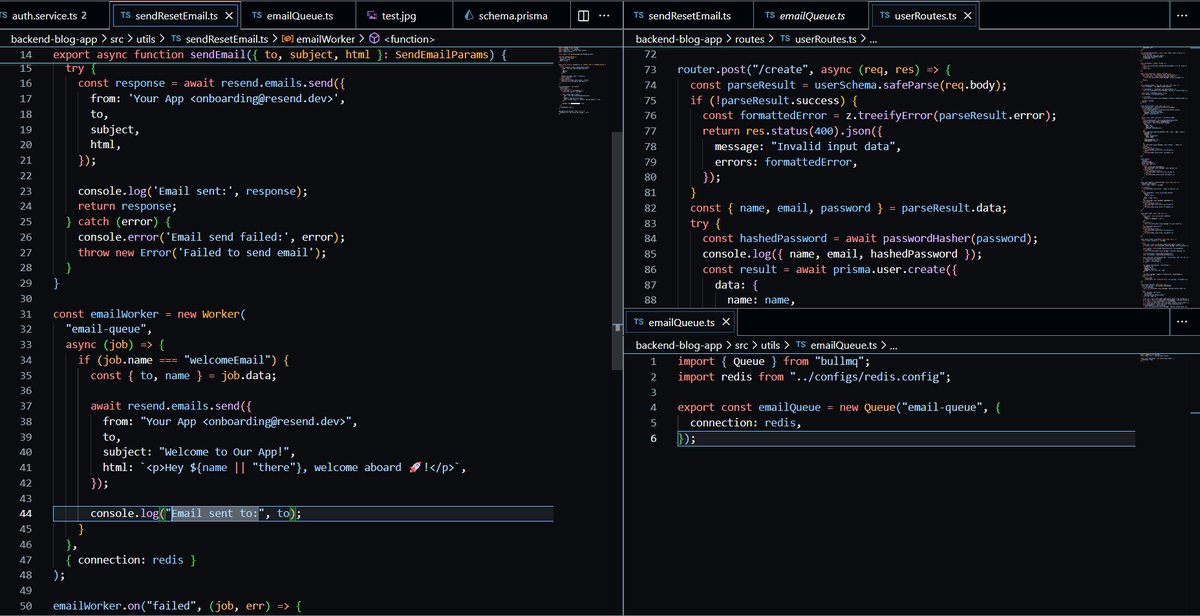Click the emailWorker variable symbol icon in breadcrumb
The image size is (1200, 616).
coord(287,38)
